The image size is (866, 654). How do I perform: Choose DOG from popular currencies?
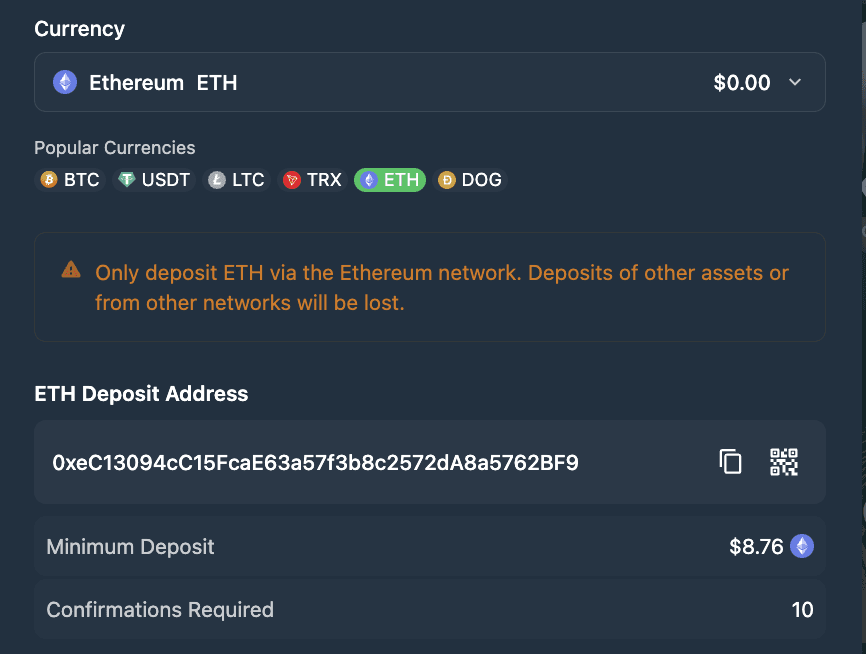point(472,180)
